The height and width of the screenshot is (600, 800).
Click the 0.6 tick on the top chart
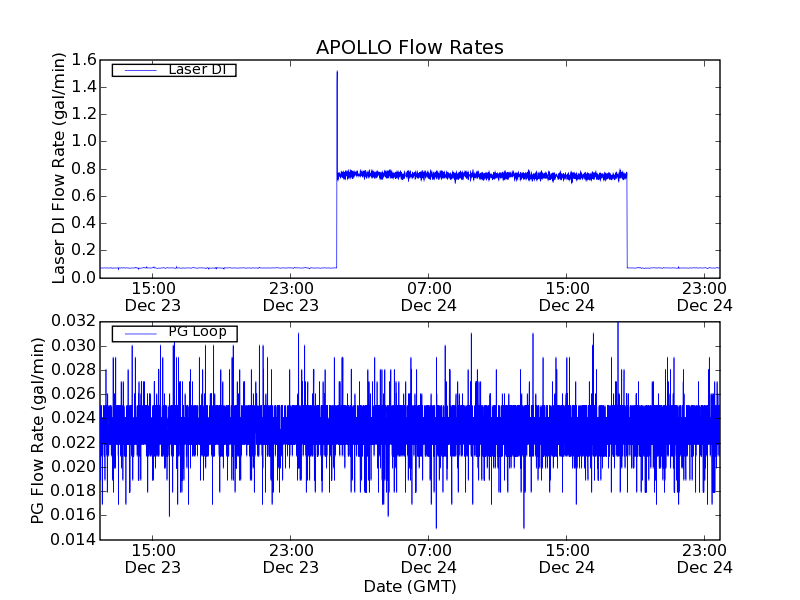(x=84, y=196)
